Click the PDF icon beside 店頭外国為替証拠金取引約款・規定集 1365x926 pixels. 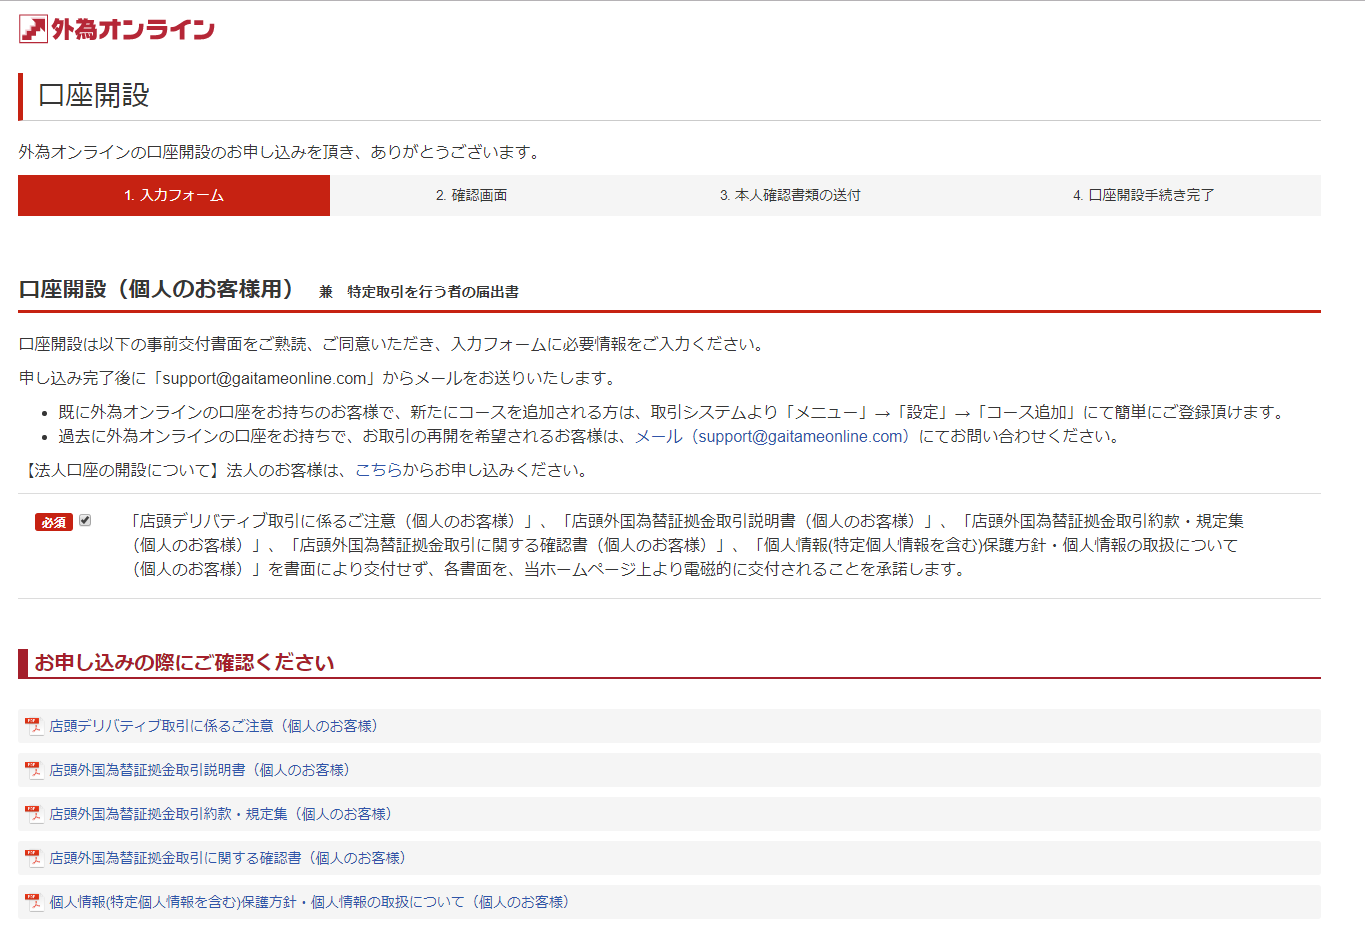(33, 814)
